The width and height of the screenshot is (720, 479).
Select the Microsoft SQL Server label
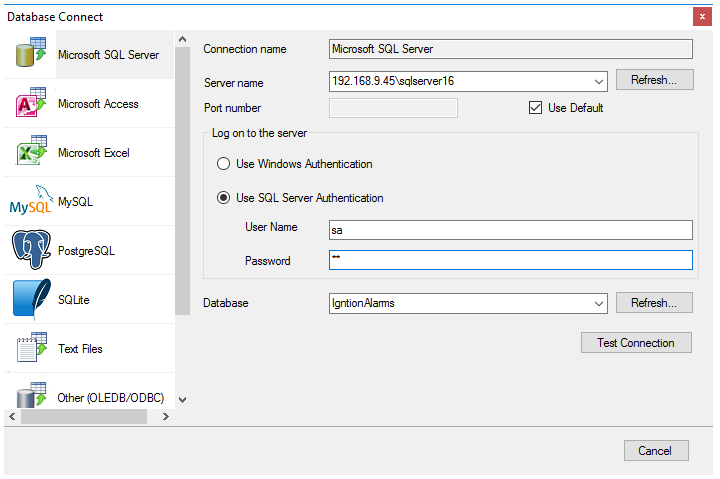108,55
